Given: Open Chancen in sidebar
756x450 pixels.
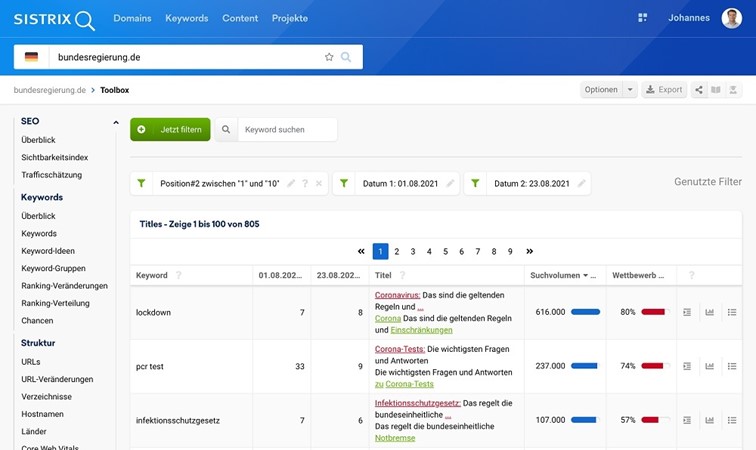Looking at the screenshot, I should (x=37, y=320).
